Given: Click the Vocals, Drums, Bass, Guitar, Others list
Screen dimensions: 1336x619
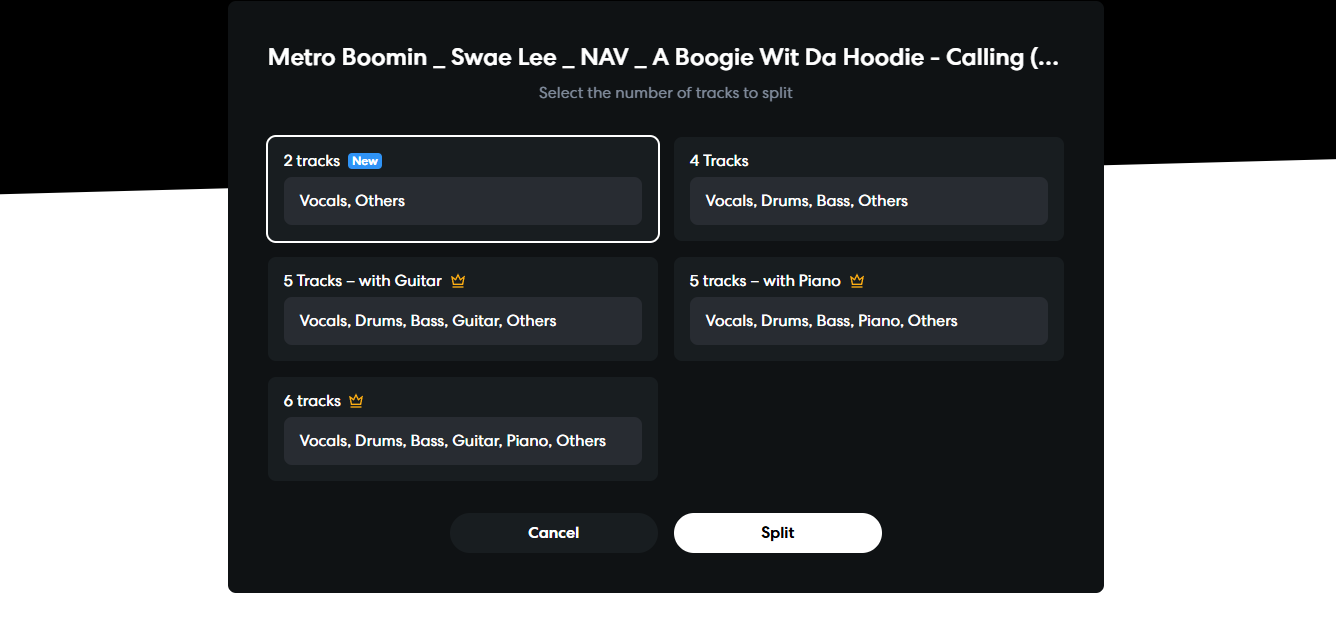Looking at the screenshot, I should pyautogui.click(x=463, y=321).
